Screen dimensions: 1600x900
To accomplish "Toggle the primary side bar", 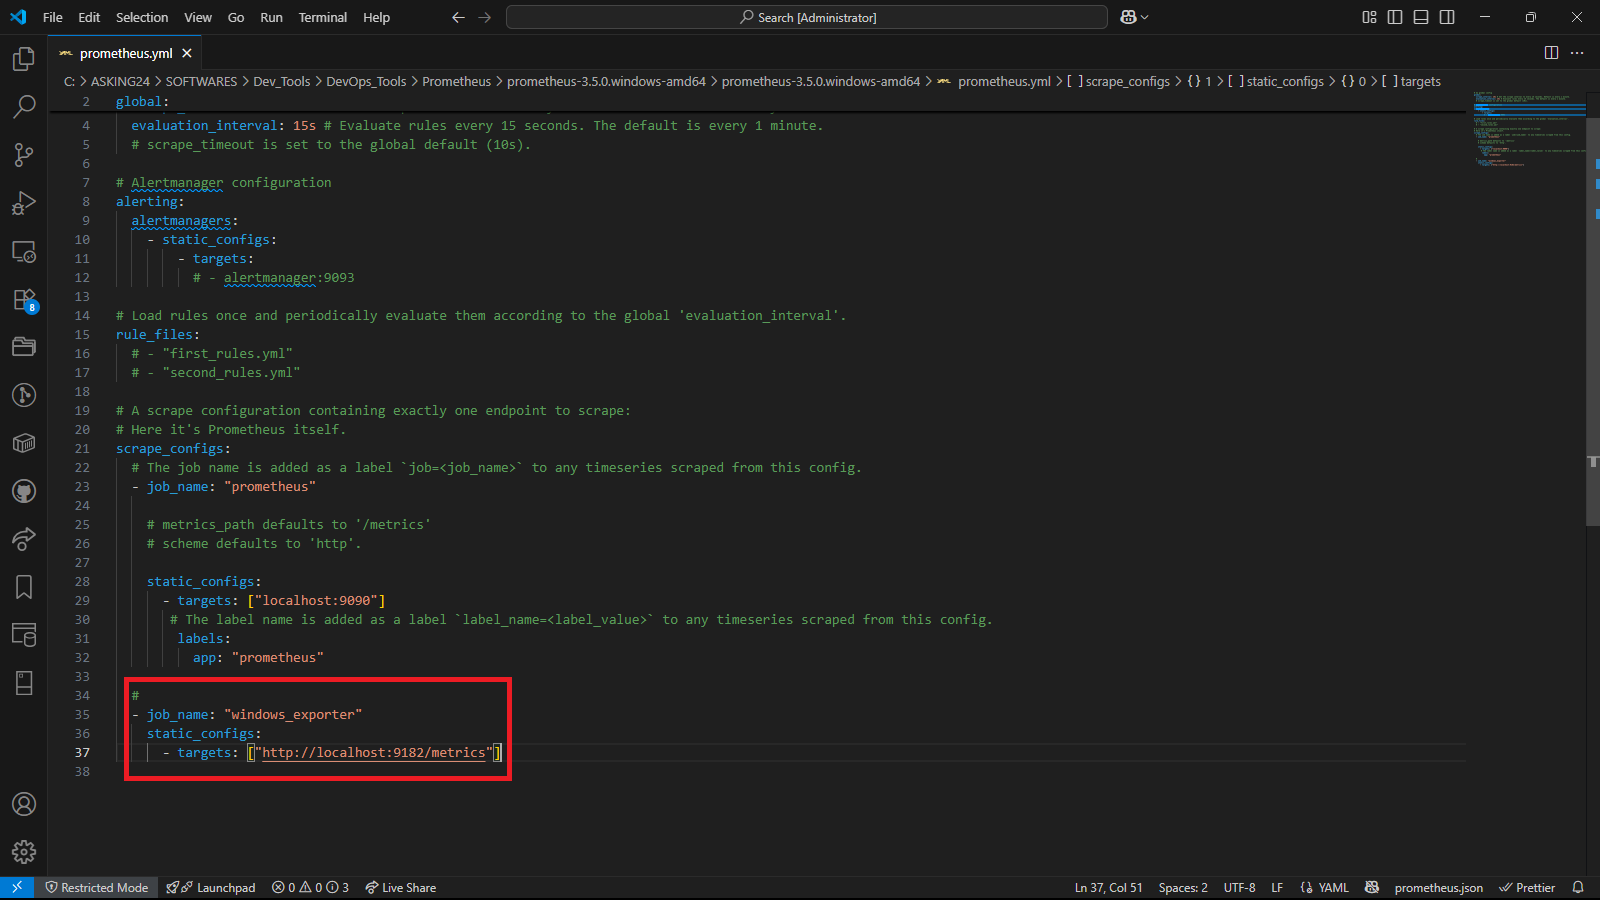I will pos(1395,17).
